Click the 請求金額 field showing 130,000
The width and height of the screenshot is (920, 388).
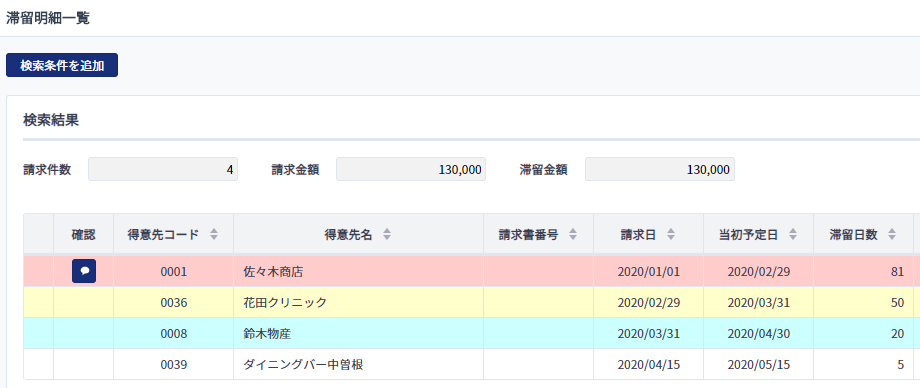pyautogui.click(x=411, y=170)
